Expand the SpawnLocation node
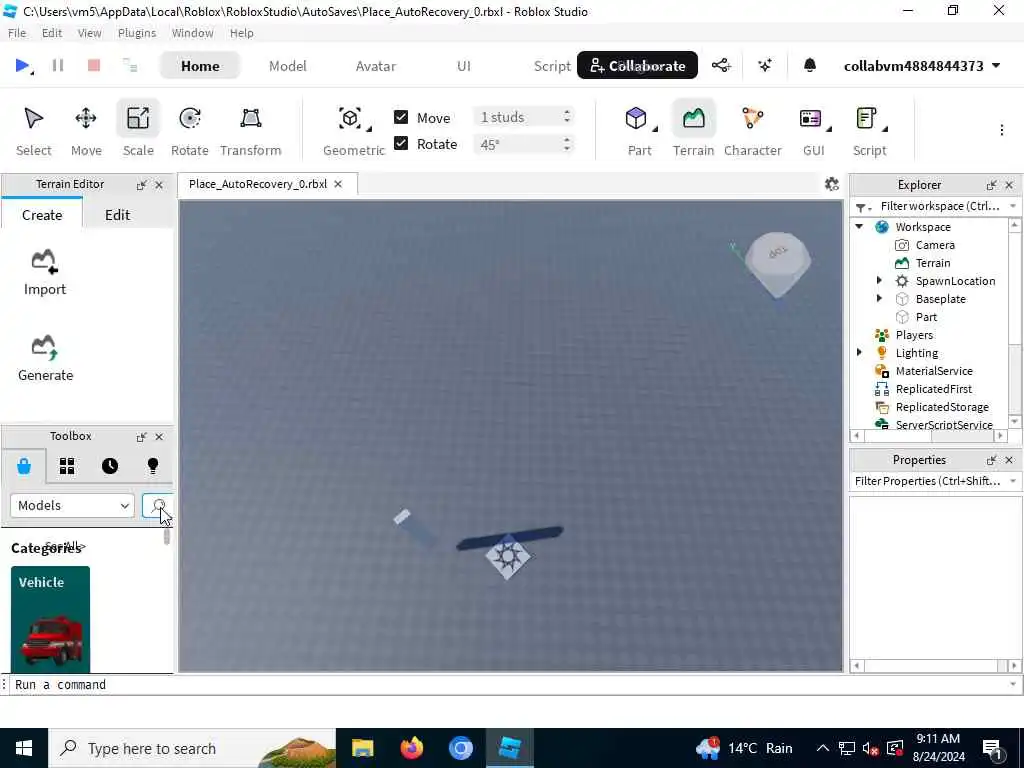 click(x=879, y=281)
